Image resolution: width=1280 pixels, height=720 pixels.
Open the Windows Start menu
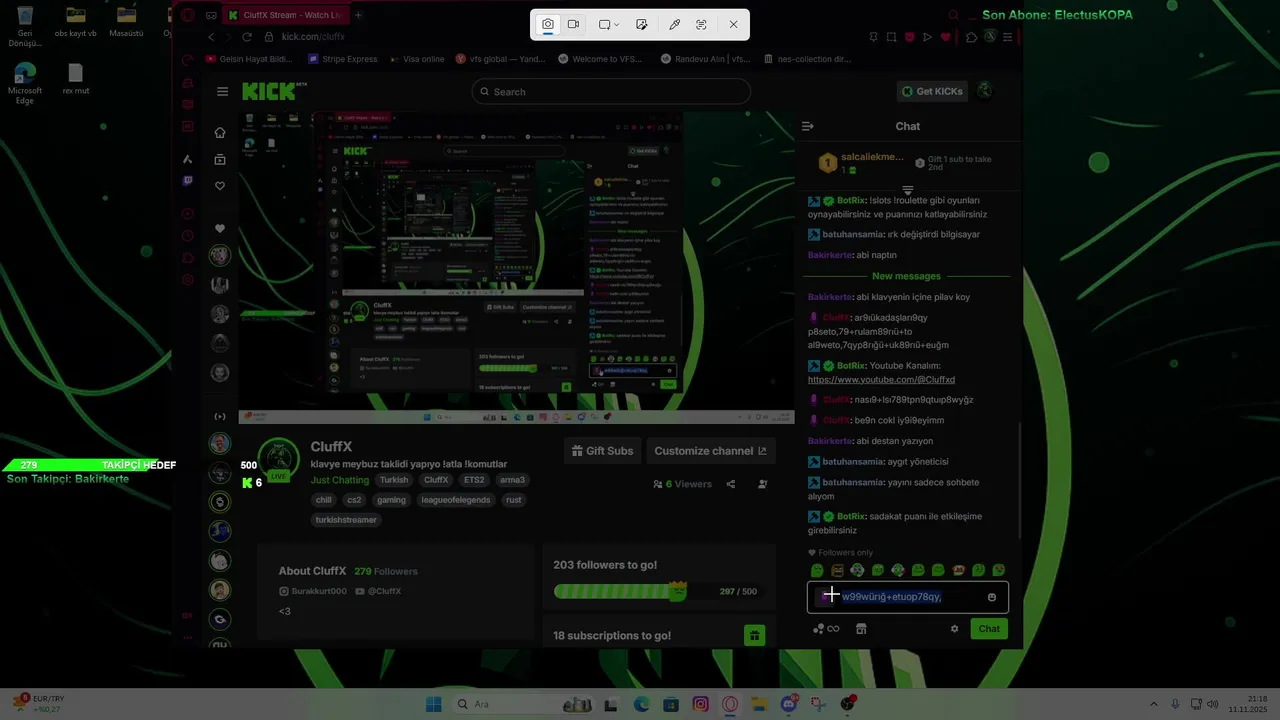click(433, 704)
